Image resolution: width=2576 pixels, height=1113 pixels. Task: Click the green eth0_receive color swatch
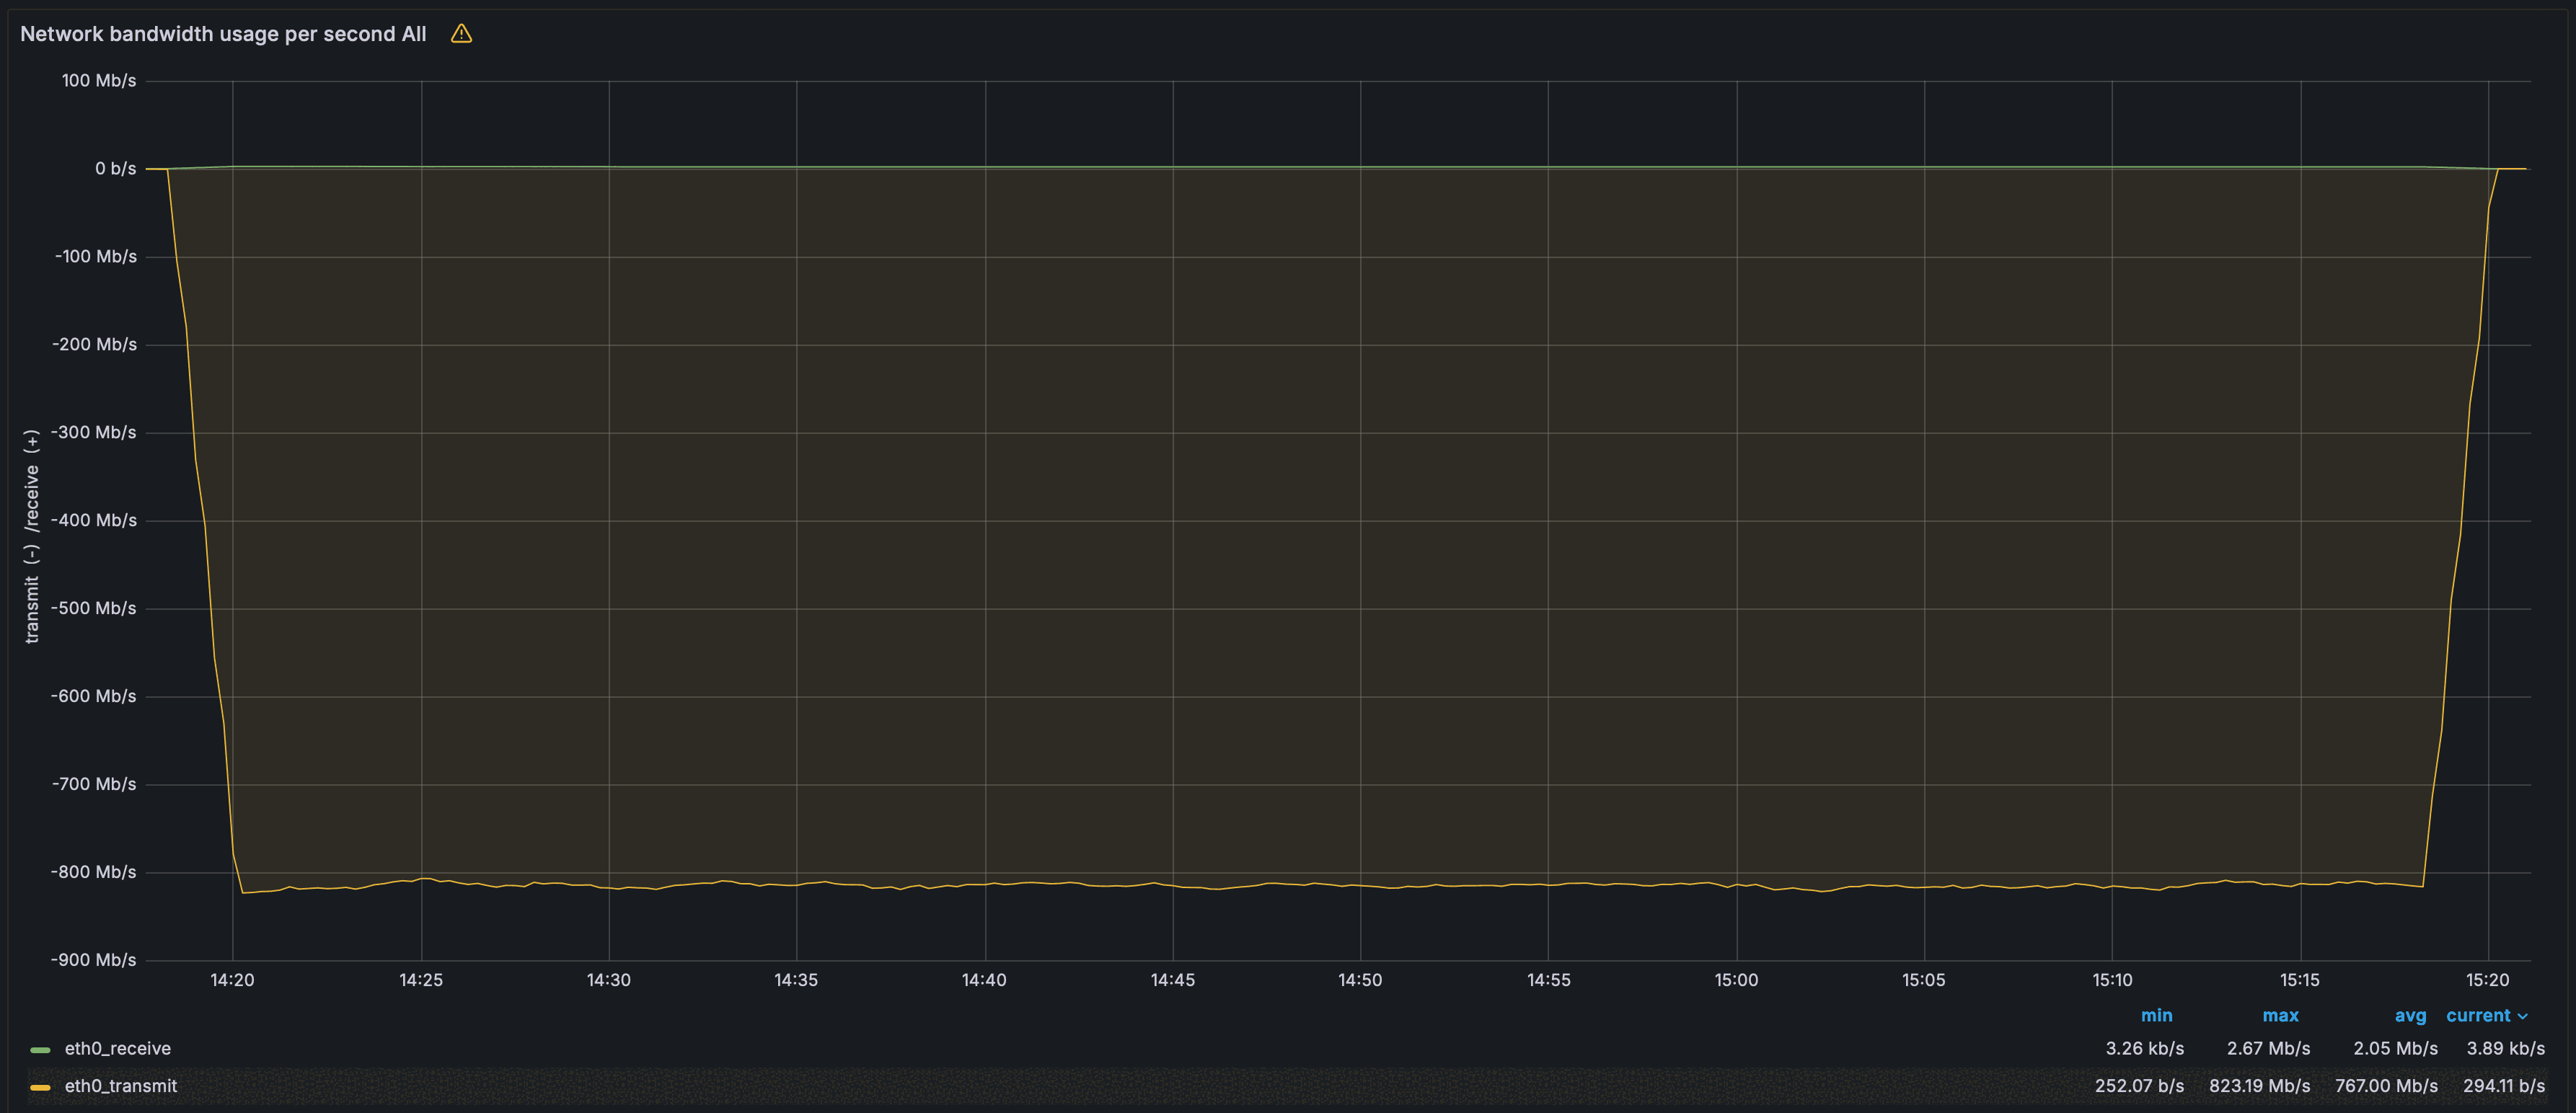[40, 1049]
